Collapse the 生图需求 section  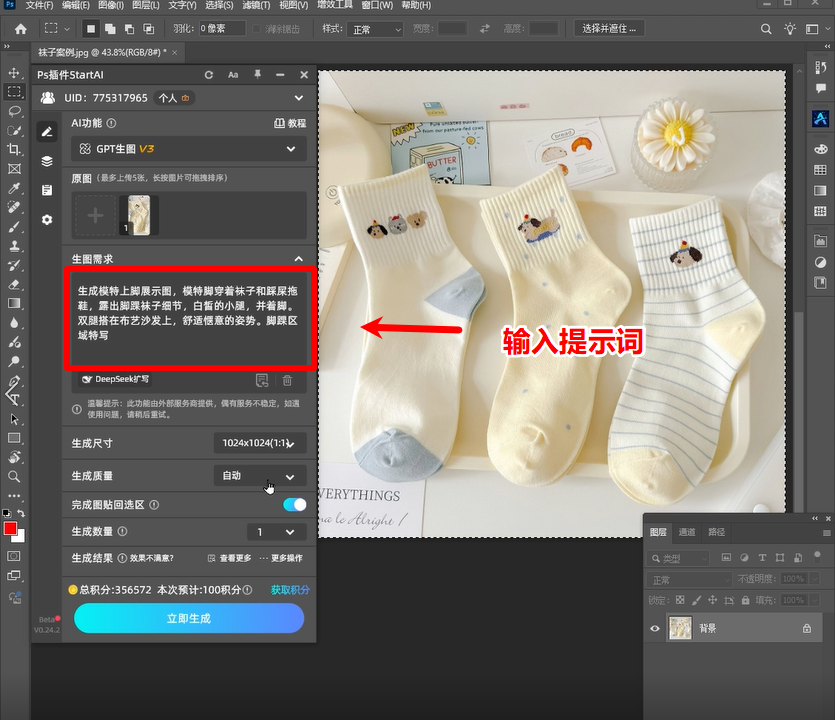pos(299,259)
